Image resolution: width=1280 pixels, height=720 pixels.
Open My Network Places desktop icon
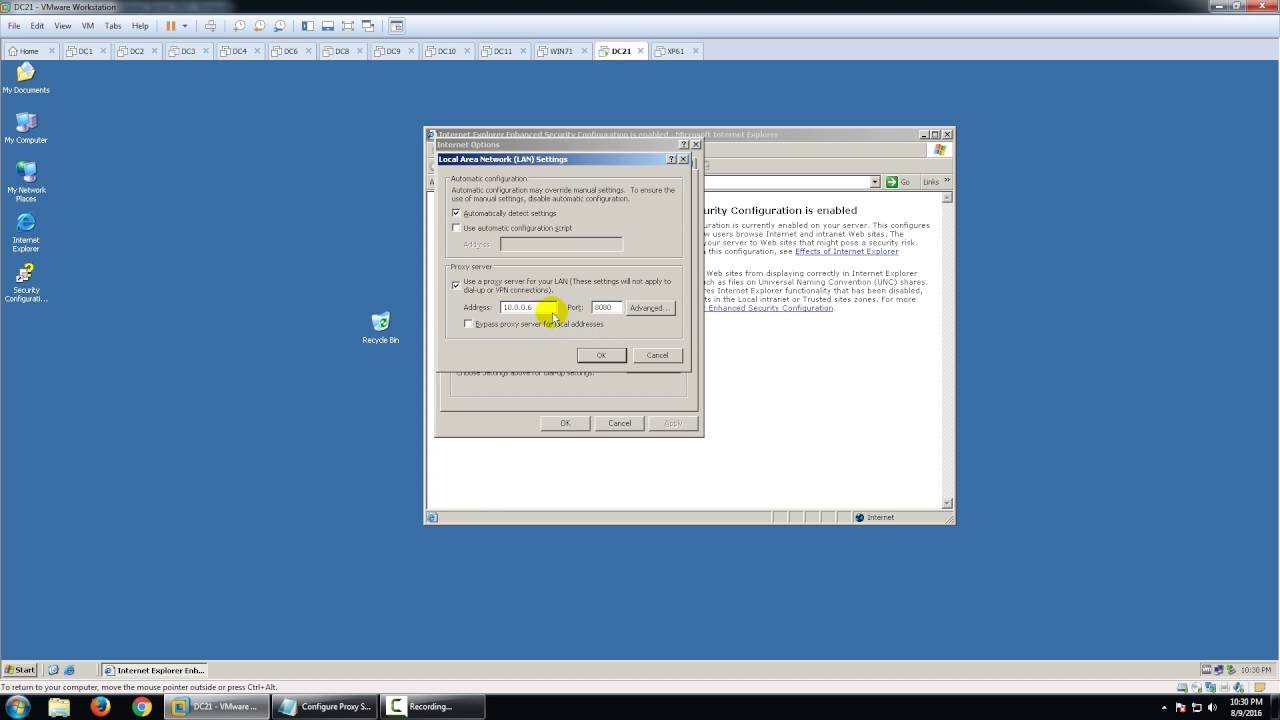(x=26, y=181)
